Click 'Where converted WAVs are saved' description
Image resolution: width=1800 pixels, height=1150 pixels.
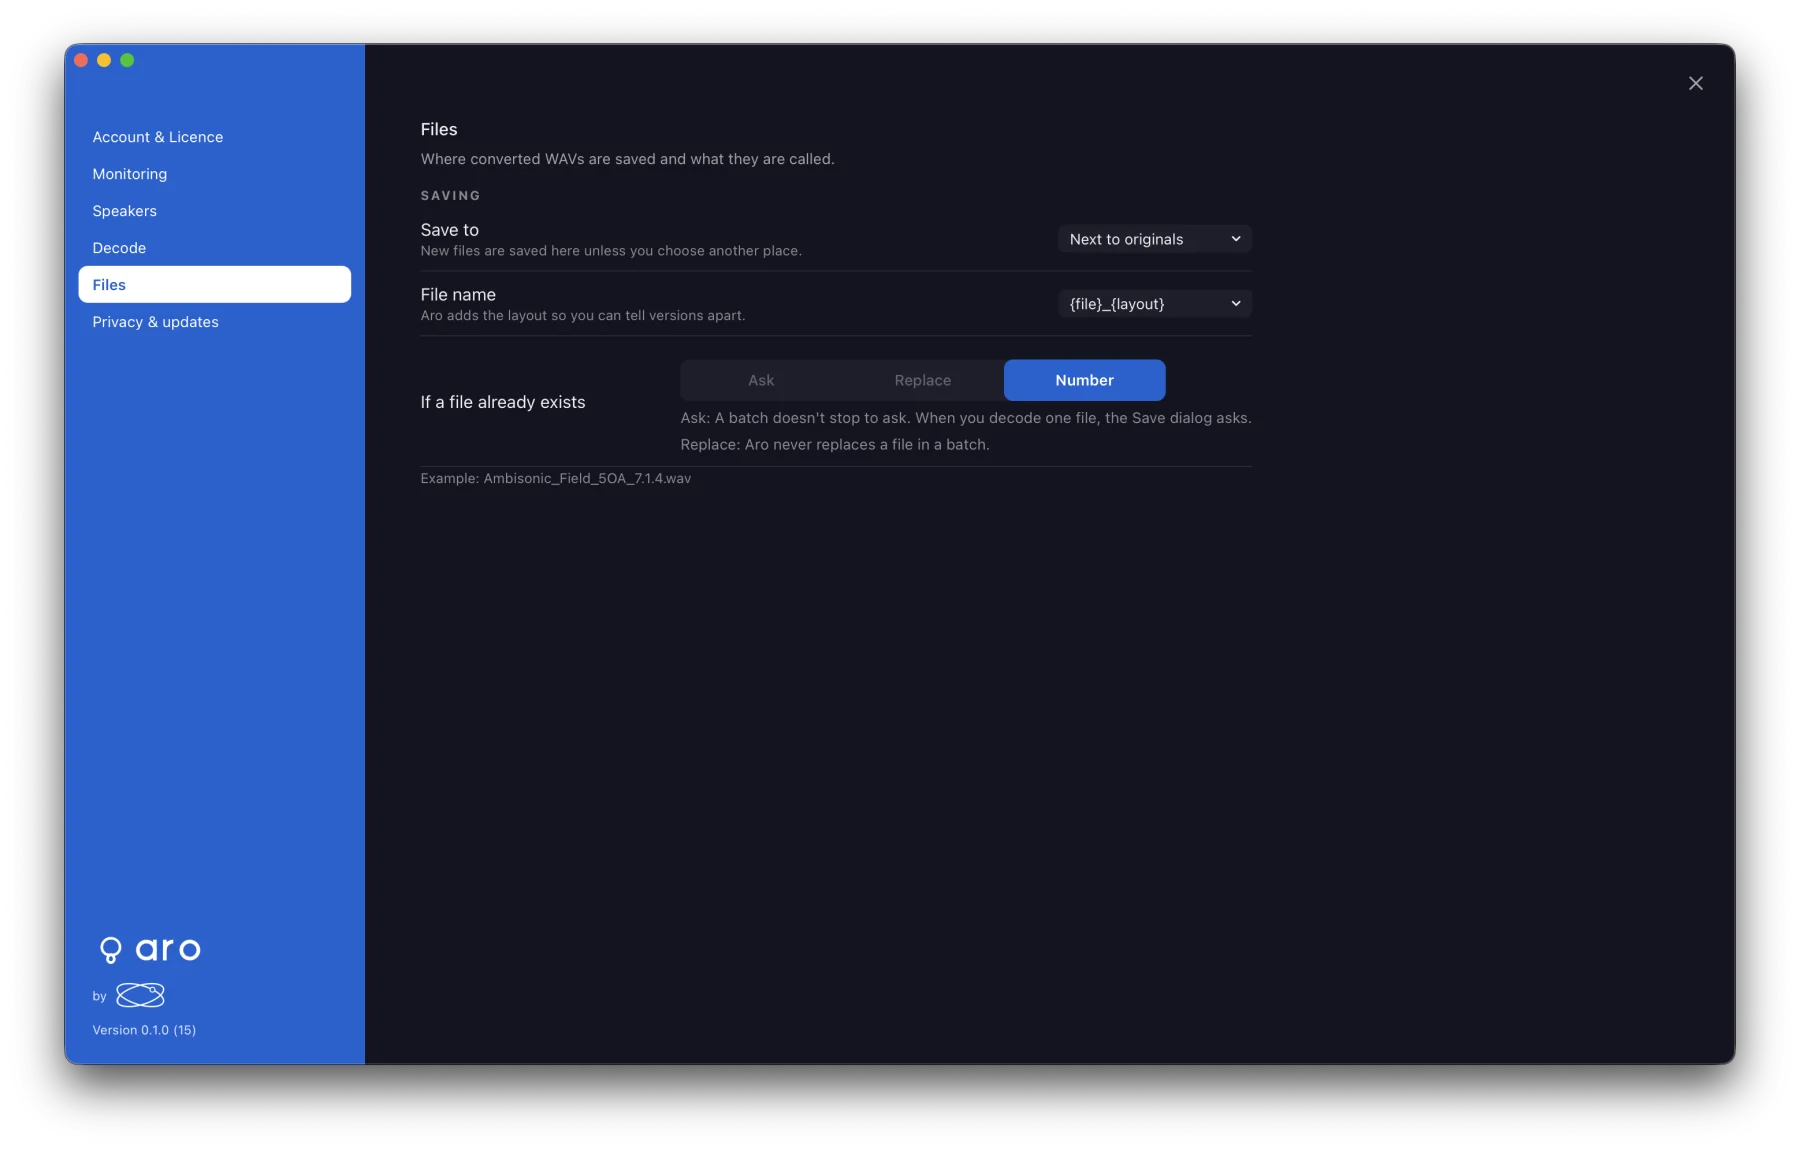pos(627,159)
